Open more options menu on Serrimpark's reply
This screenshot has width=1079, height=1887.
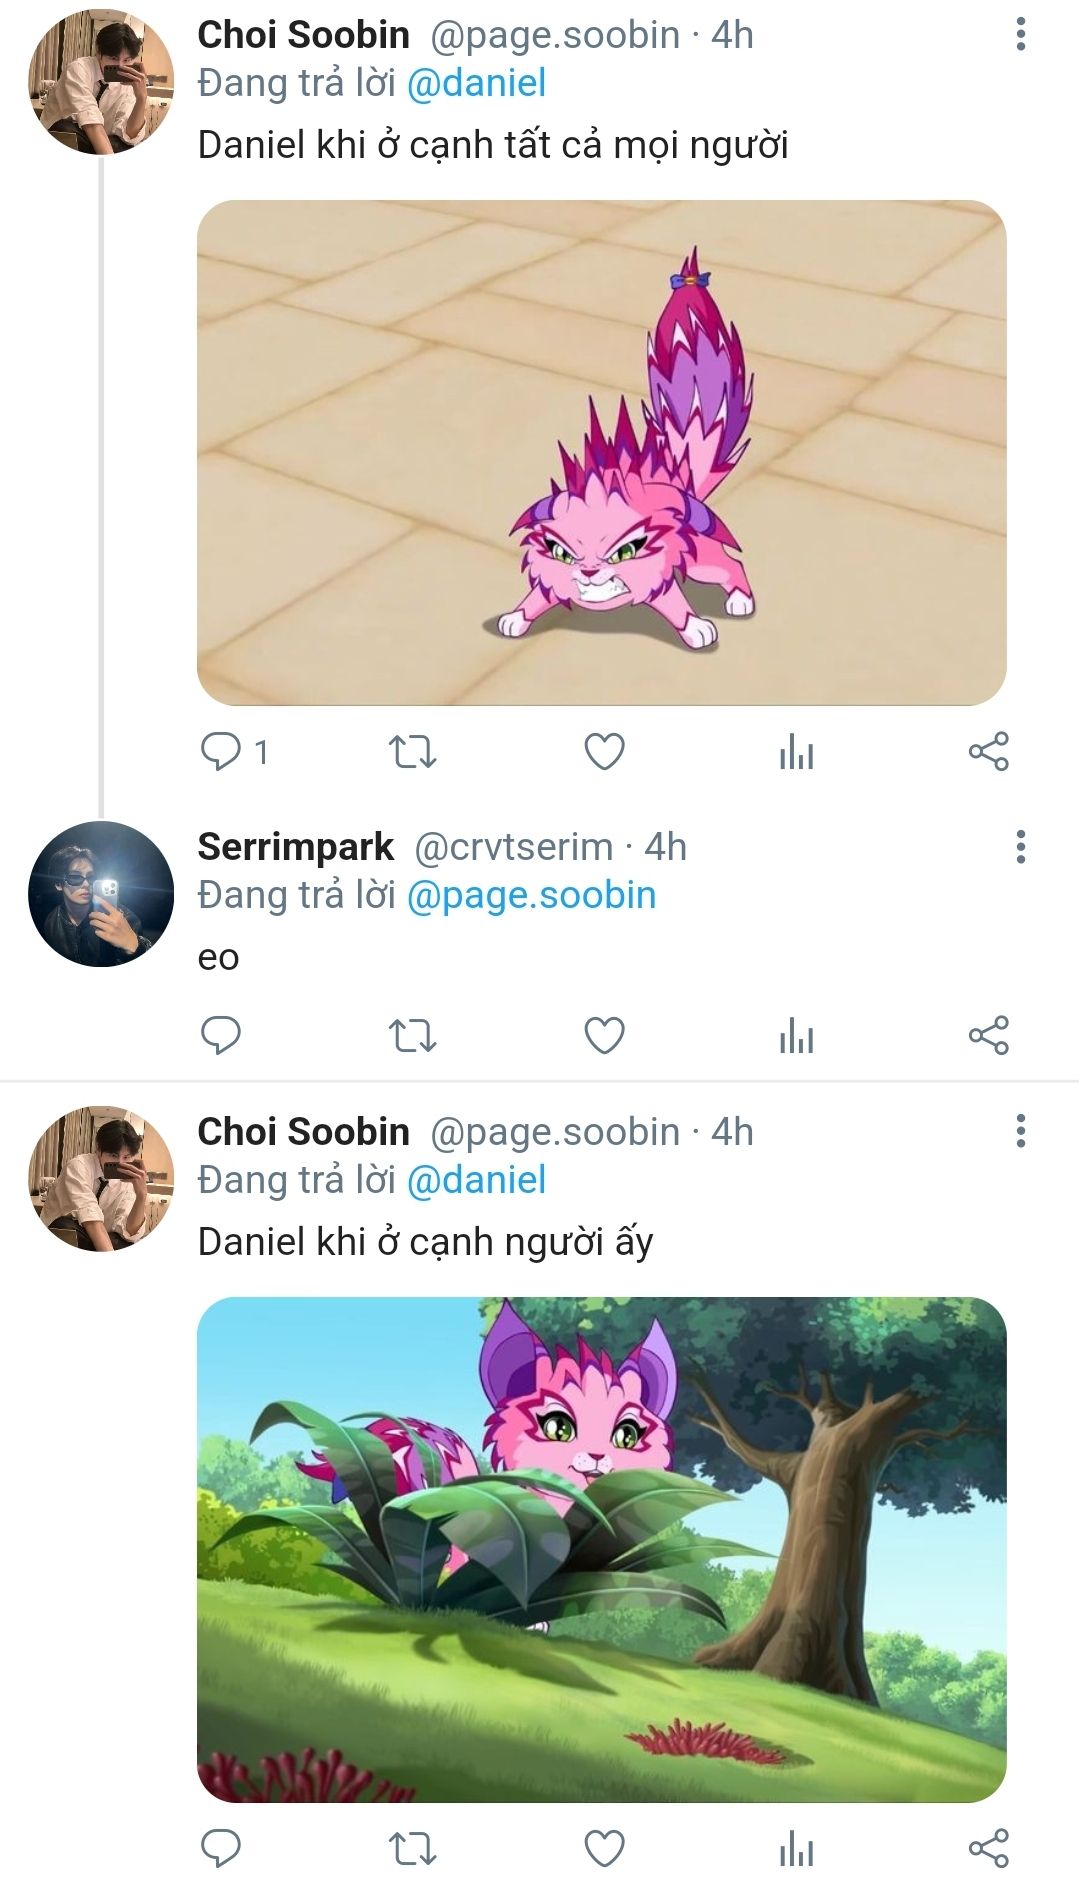click(x=1020, y=847)
